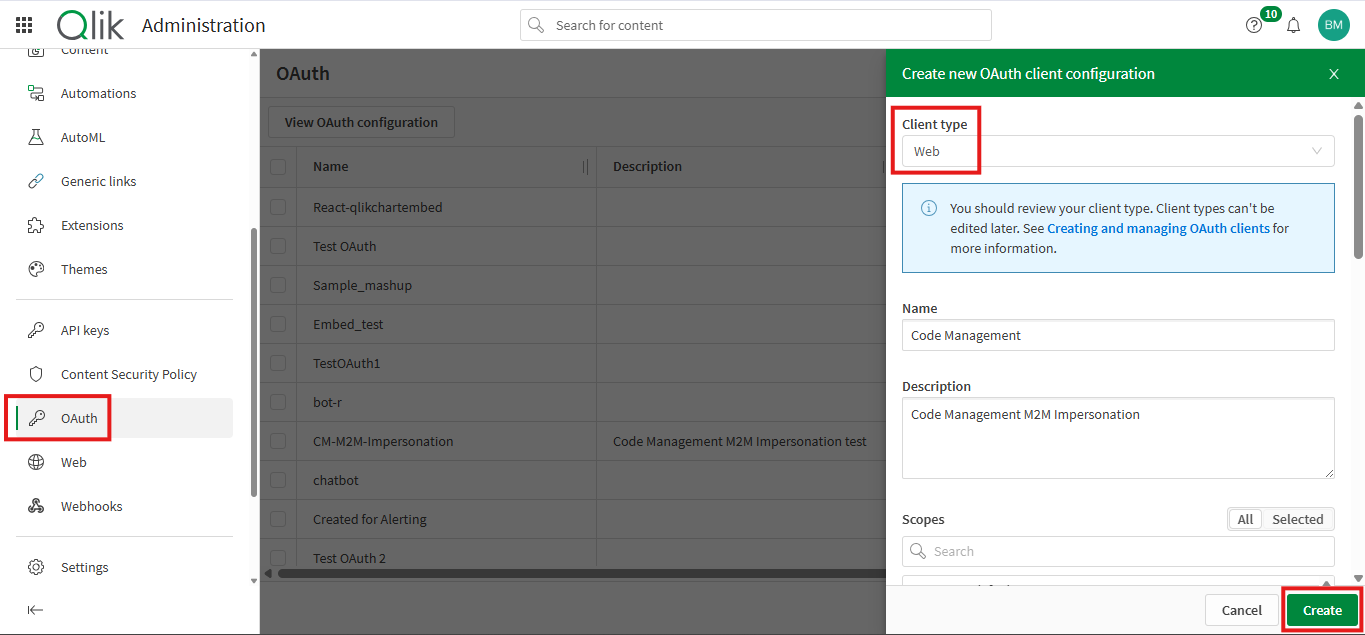Image resolution: width=1365 pixels, height=635 pixels.
Task: Select the All scopes filter tab
Action: [1245, 519]
